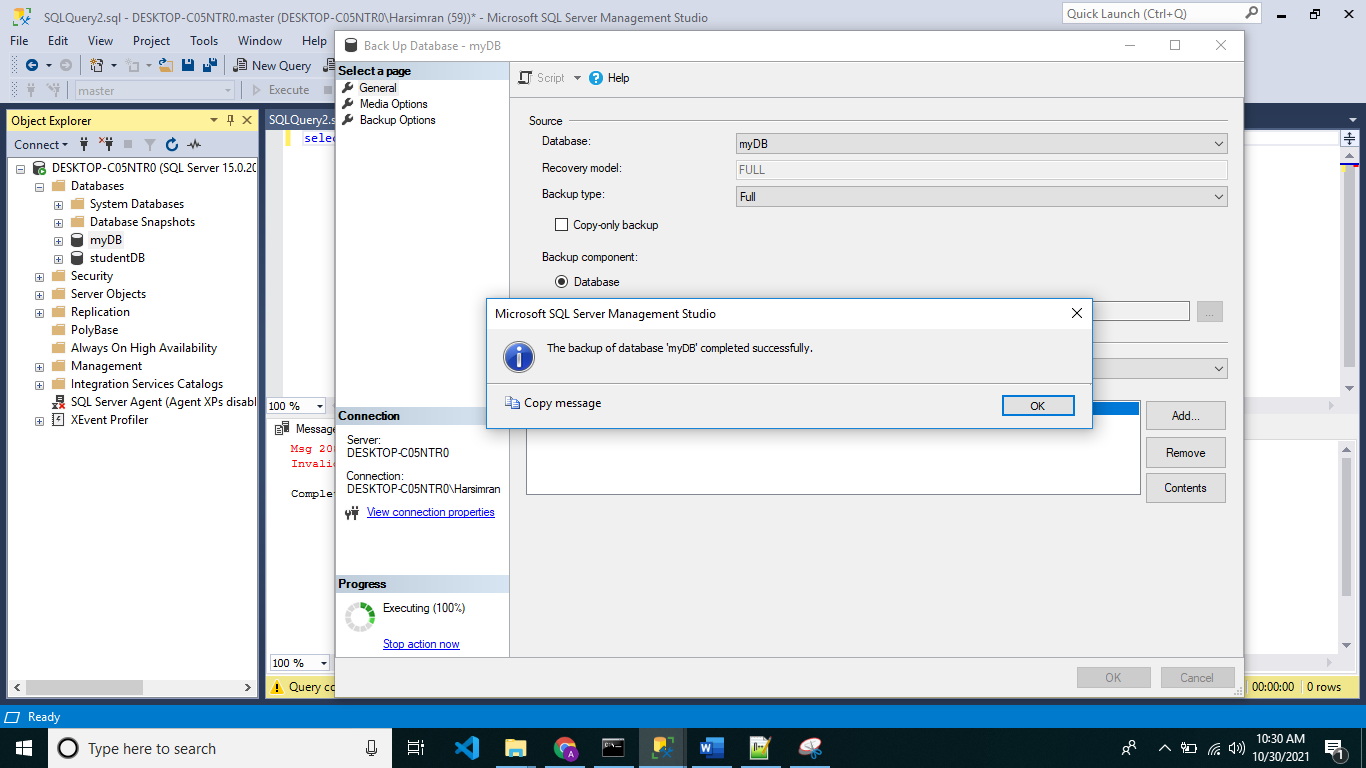The height and width of the screenshot is (768, 1366).
Task: Open the master database dropdown
Action: tap(154, 90)
